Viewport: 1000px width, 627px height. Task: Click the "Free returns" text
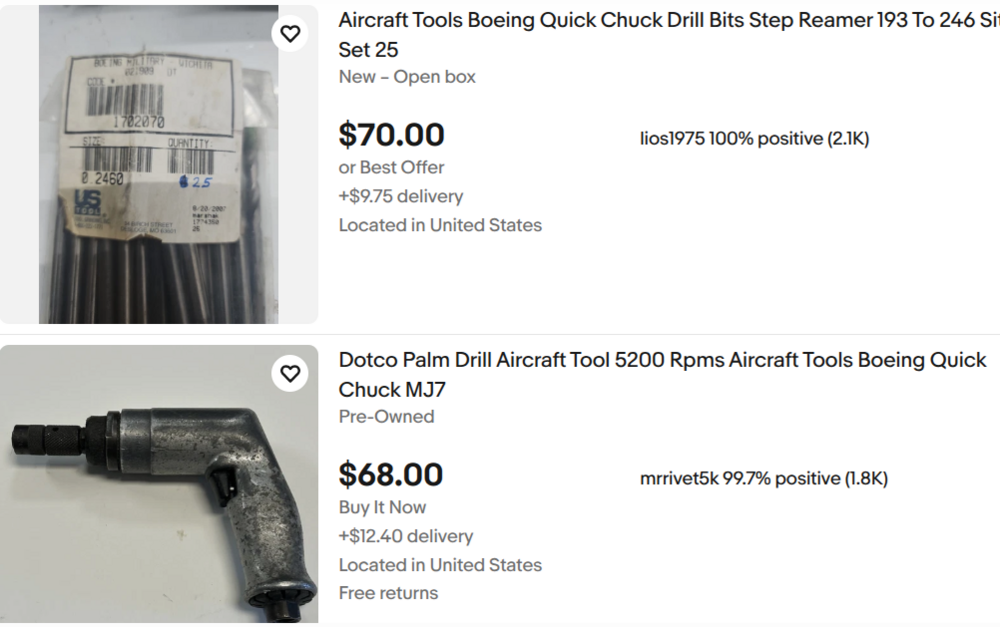(388, 593)
